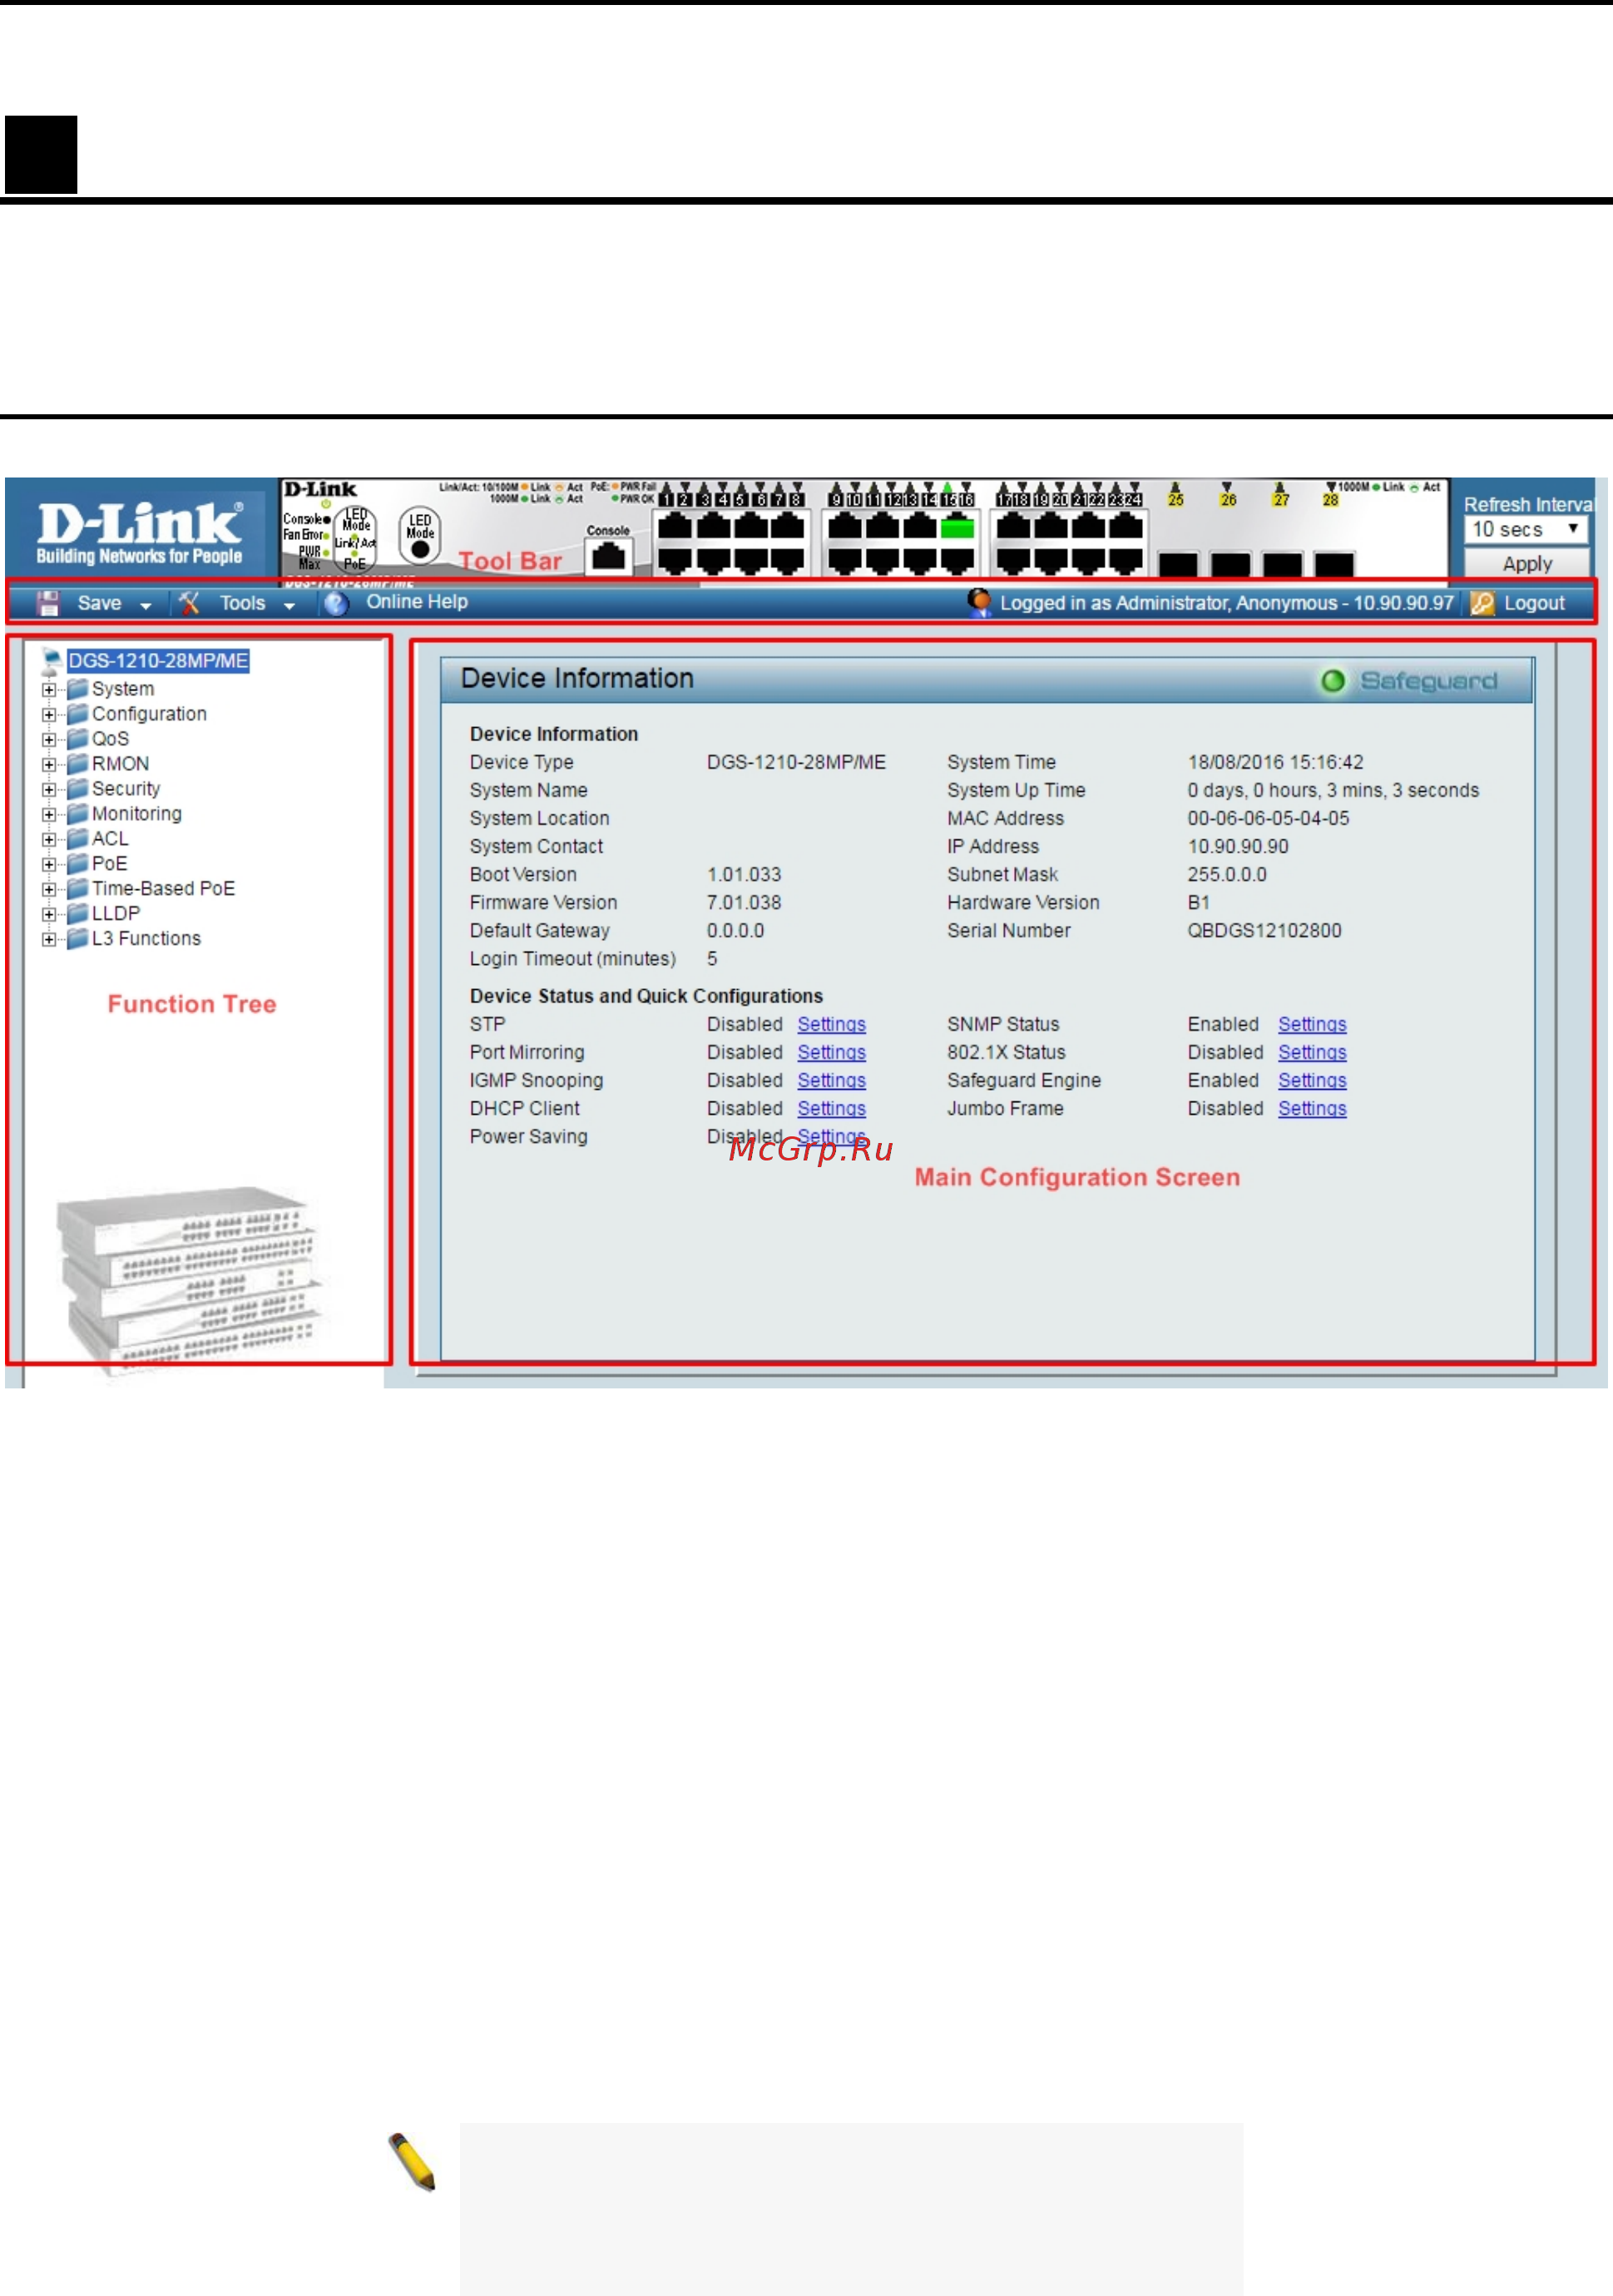Expand the L3 Functions folder plus box
Viewport: 1613px width, 2296px height.
click(x=49, y=940)
